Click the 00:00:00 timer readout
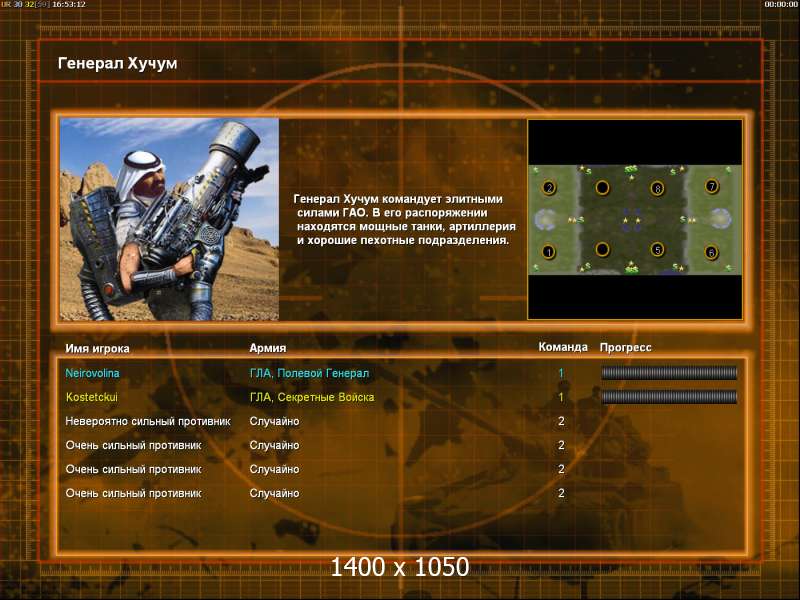The image size is (800, 600). click(x=781, y=4)
